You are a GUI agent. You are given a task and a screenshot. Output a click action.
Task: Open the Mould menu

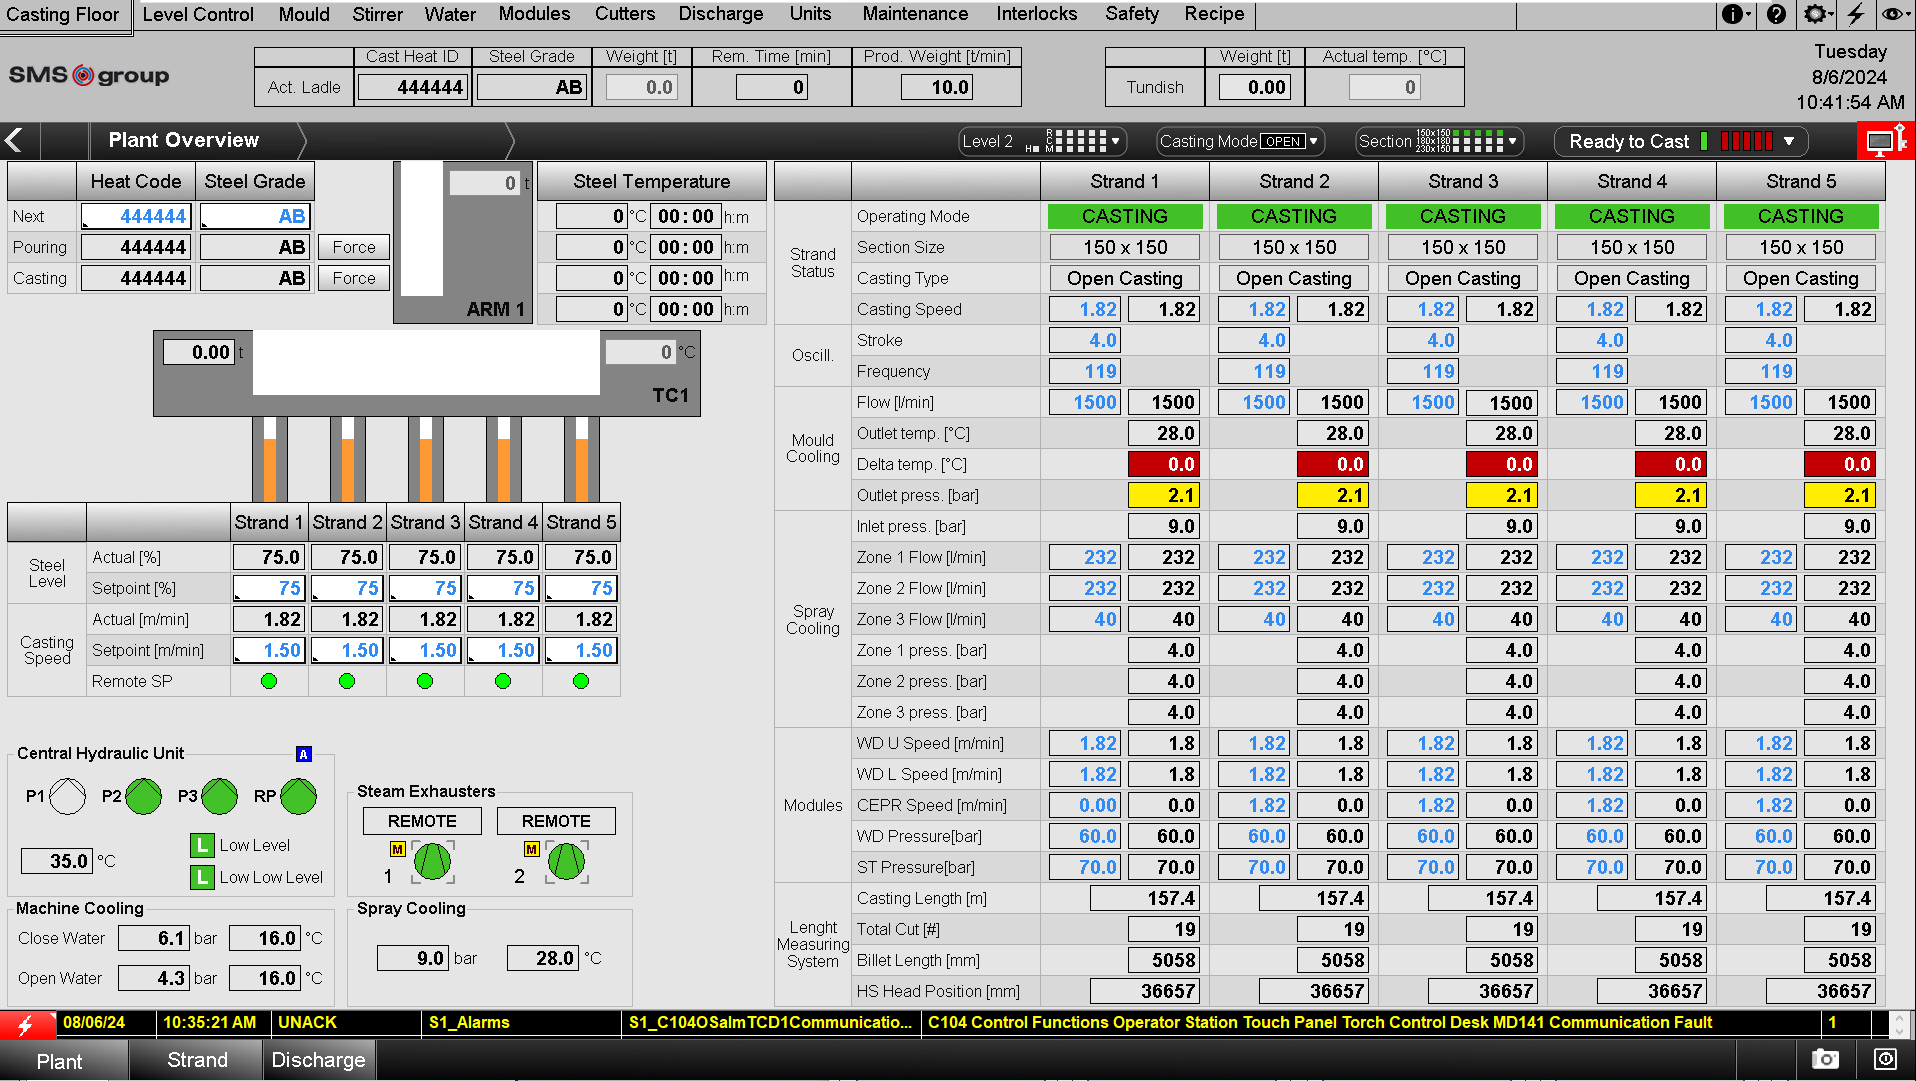tap(304, 14)
